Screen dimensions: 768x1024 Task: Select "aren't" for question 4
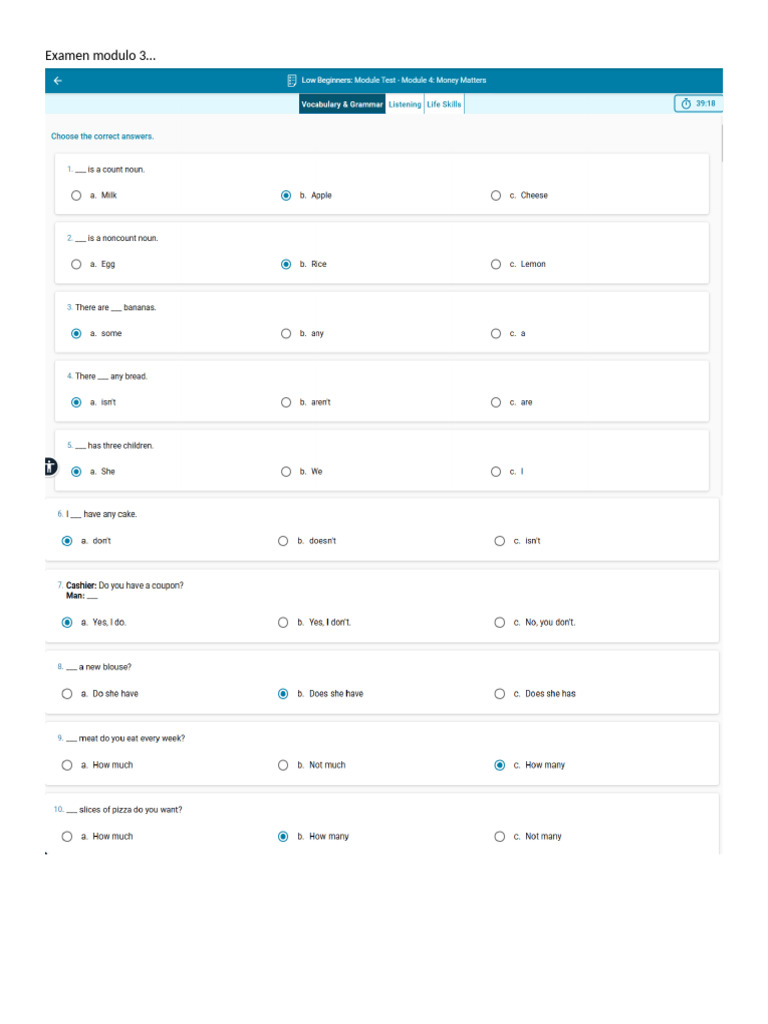[287, 403]
